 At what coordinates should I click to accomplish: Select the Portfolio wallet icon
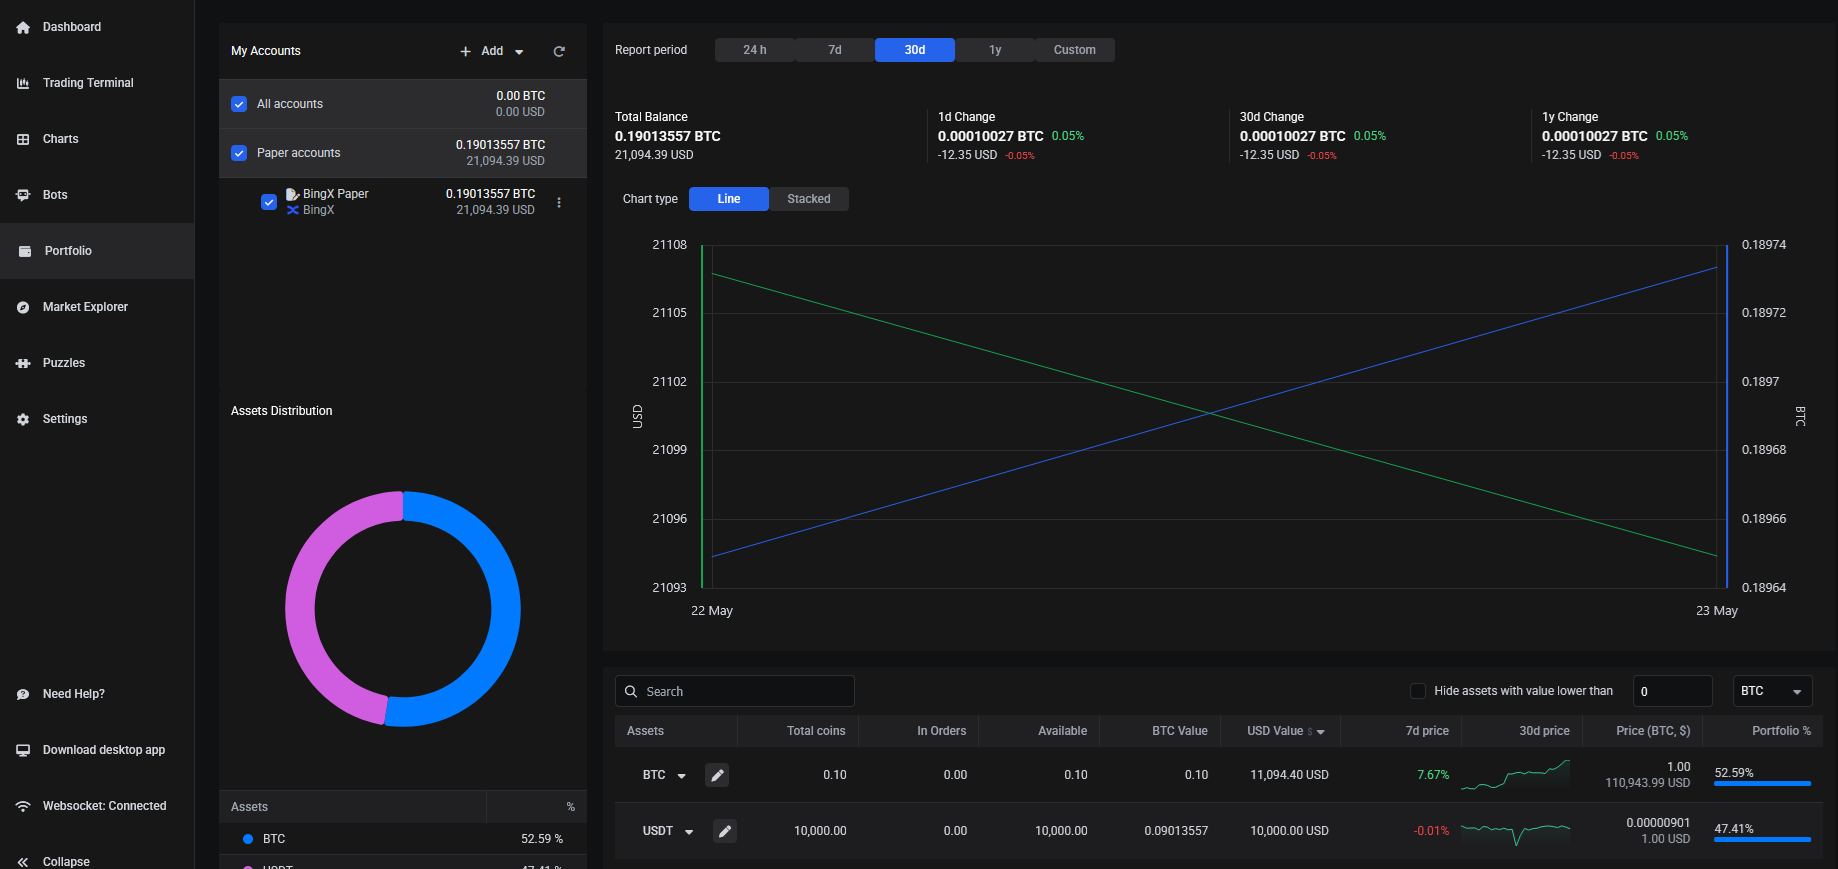coord(25,251)
